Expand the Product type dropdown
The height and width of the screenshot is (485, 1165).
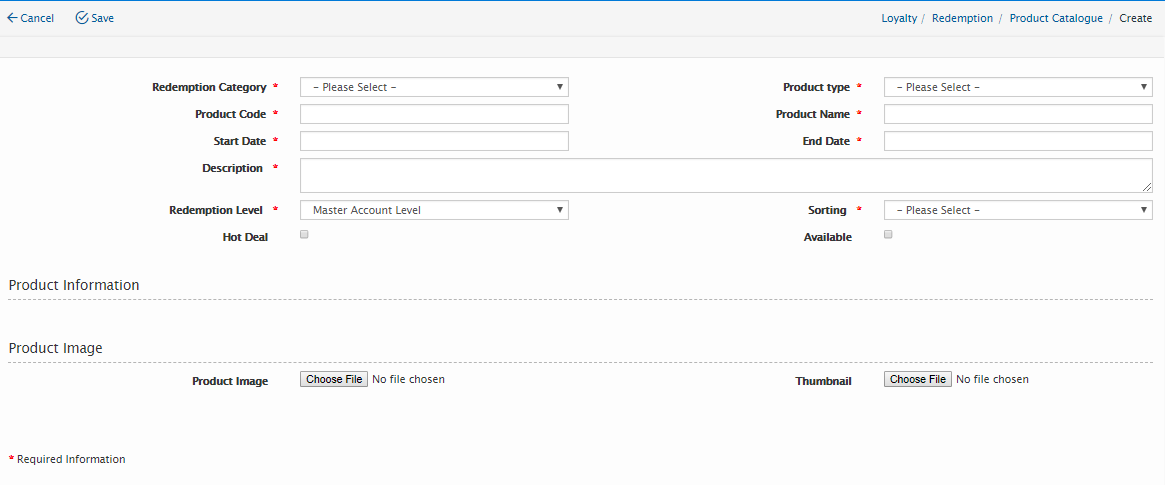coord(1018,87)
